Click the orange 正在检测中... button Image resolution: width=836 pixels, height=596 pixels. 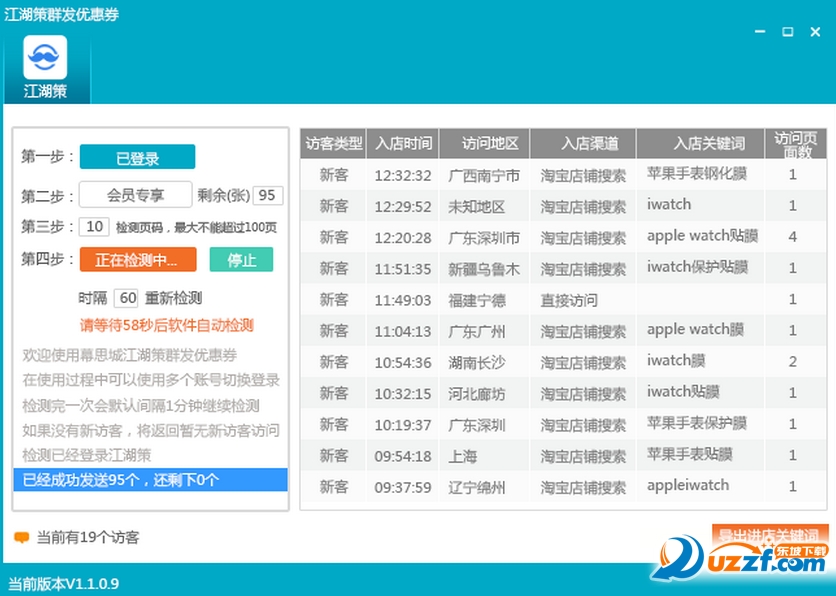pos(138,260)
